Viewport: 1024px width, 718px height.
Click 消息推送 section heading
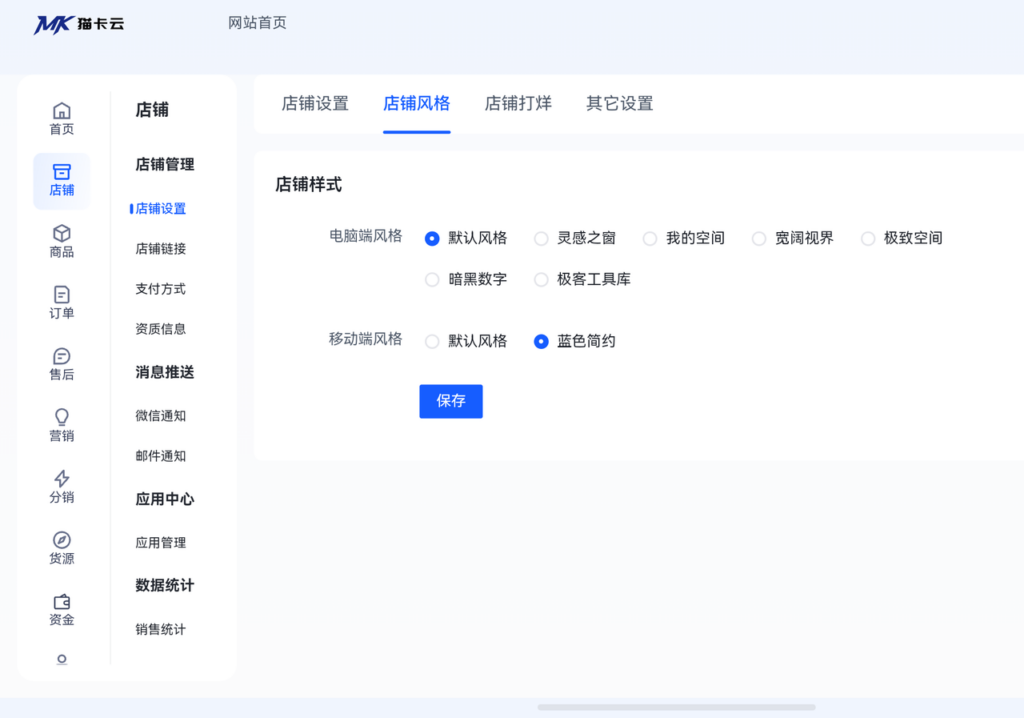(x=165, y=372)
